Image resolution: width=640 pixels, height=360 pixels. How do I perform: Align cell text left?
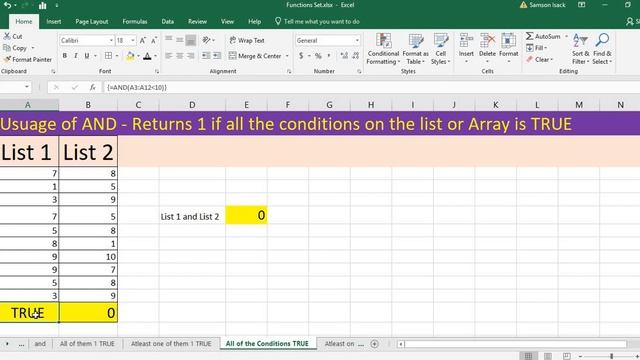coord(169,56)
